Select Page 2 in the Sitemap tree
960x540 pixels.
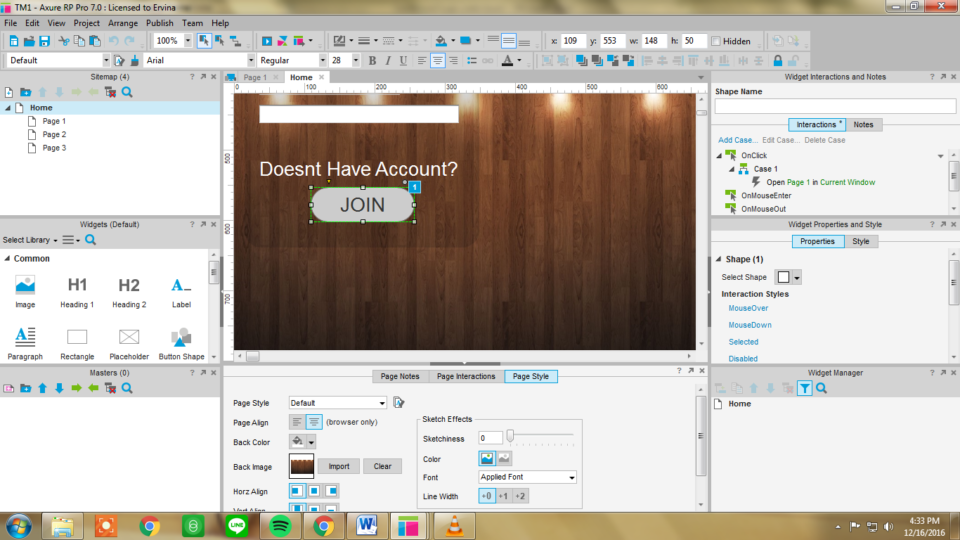(x=54, y=134)
